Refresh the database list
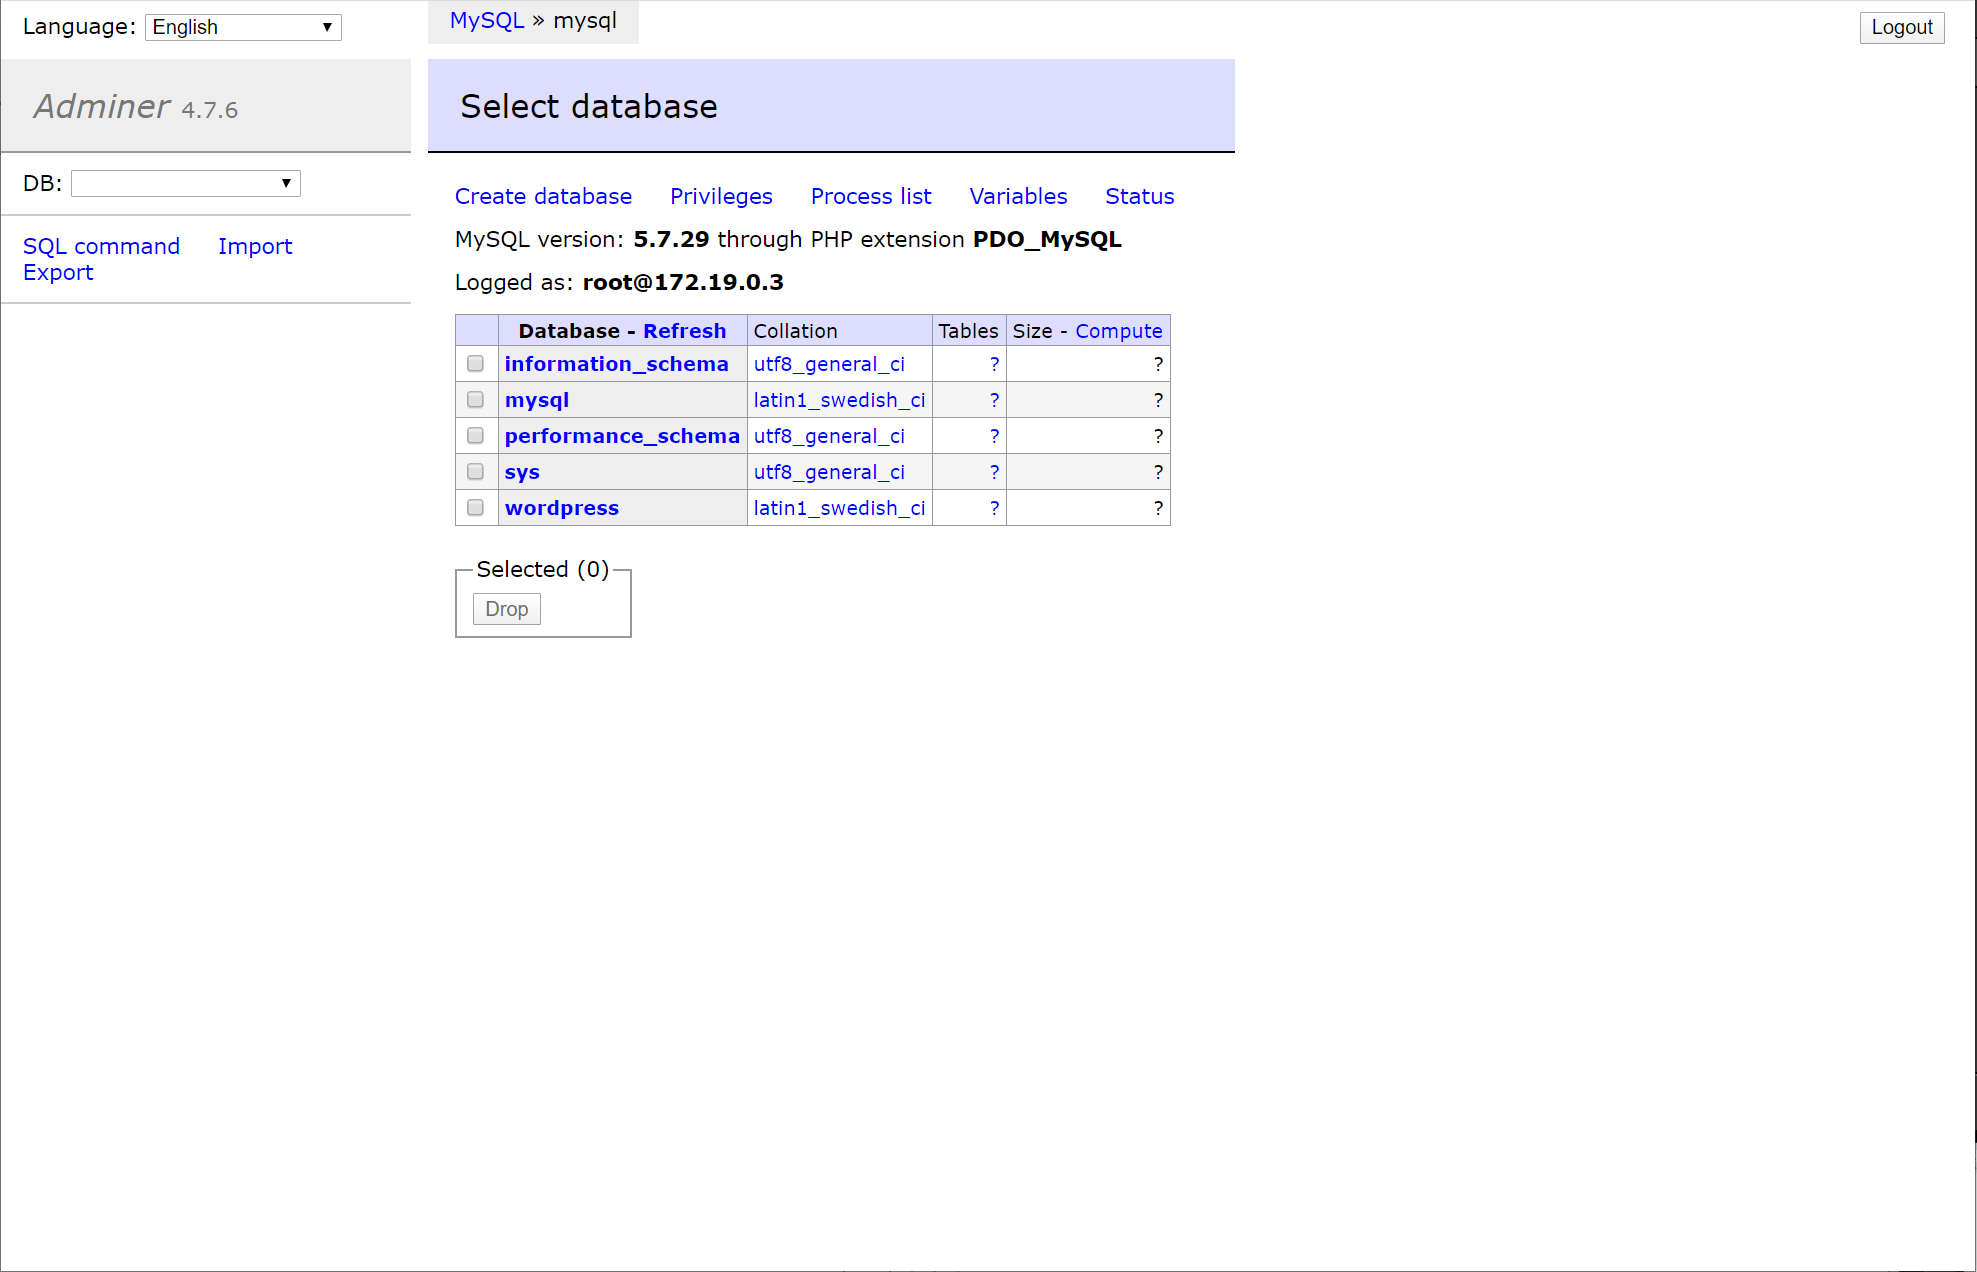 [684, 331]
